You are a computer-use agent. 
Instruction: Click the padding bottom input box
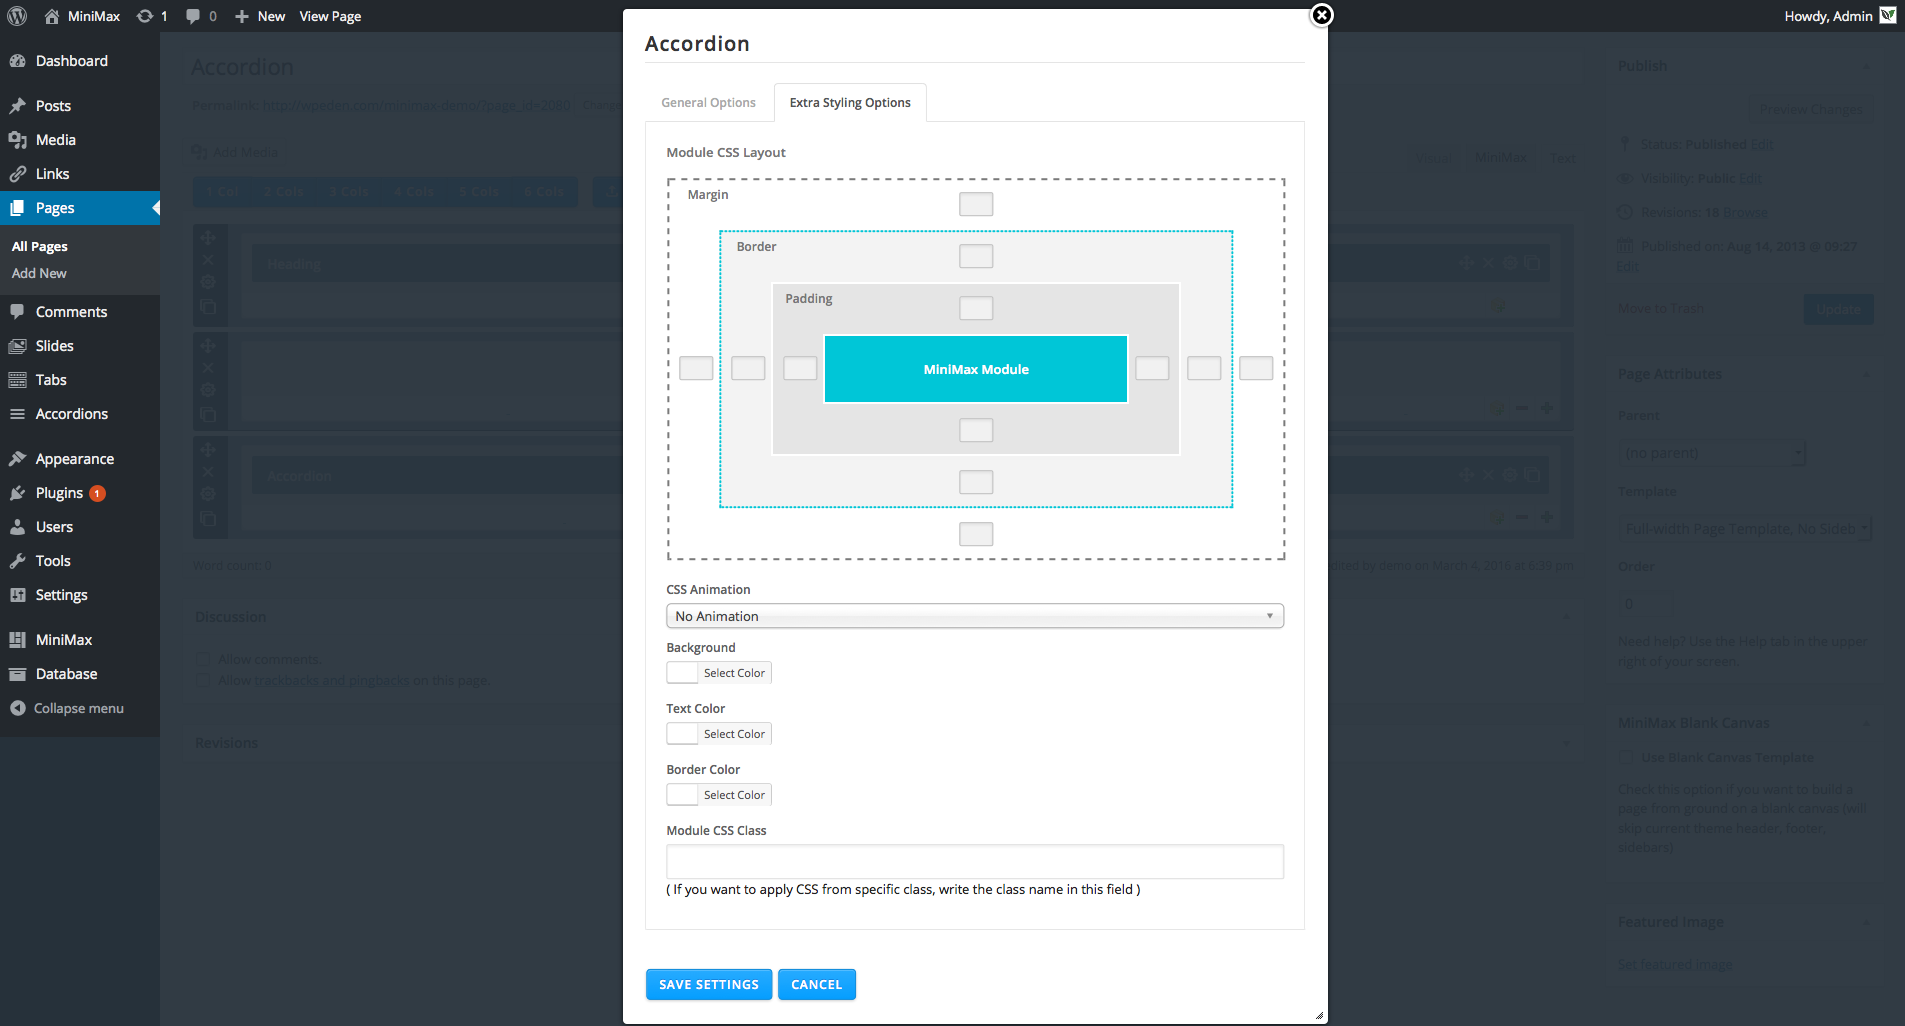(x=976, y=430)
